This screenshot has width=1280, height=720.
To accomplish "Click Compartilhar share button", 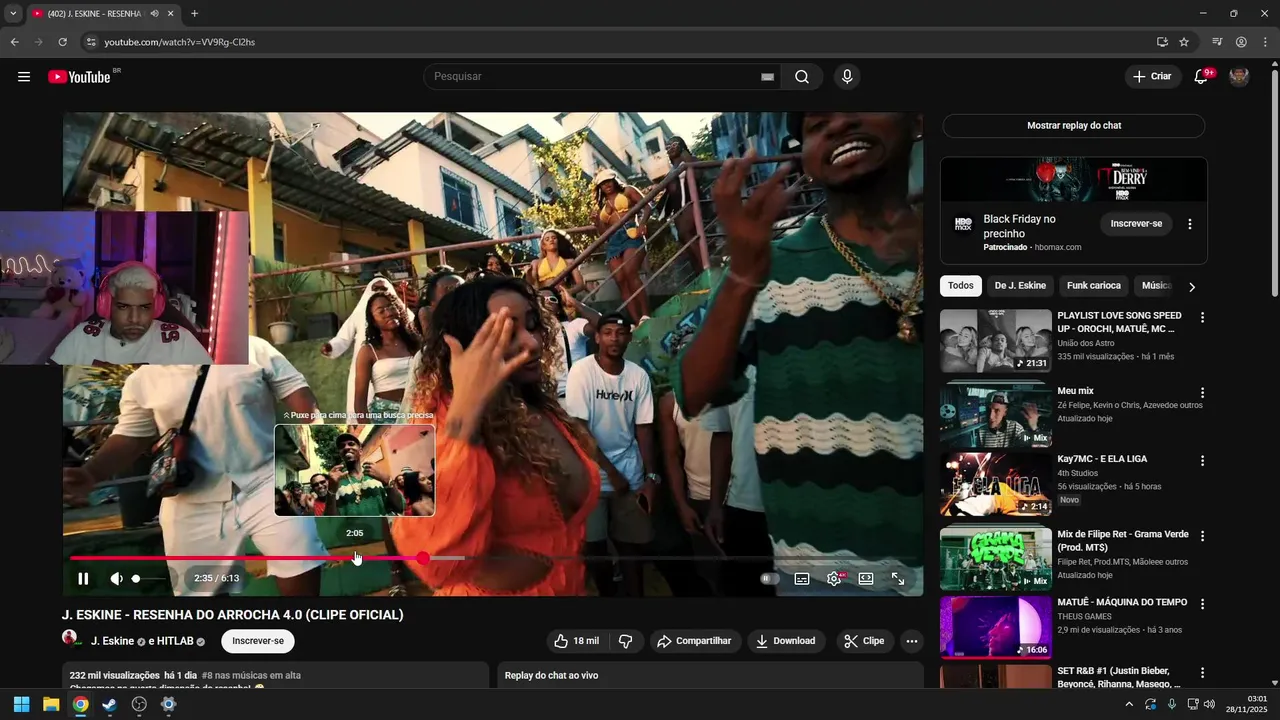I will (694, 641).
